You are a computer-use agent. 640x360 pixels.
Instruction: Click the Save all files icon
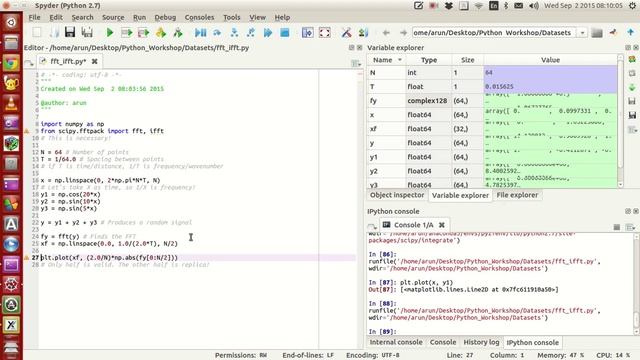click(87, 33)
